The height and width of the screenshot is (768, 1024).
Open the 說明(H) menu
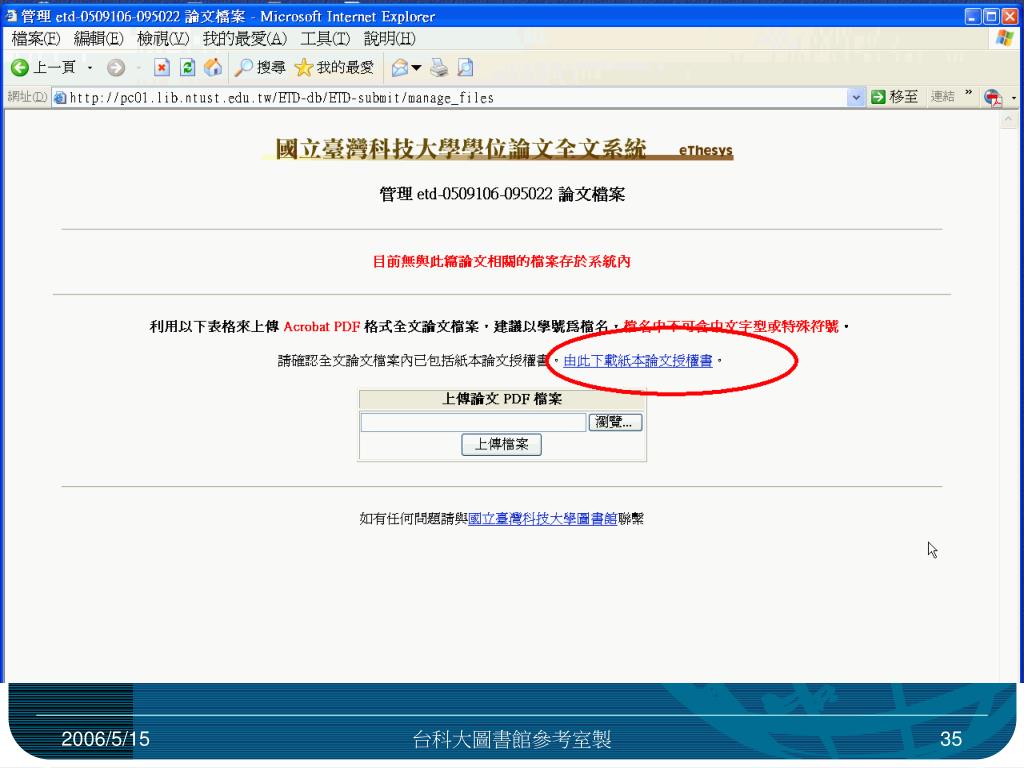[x=389, y=39]
